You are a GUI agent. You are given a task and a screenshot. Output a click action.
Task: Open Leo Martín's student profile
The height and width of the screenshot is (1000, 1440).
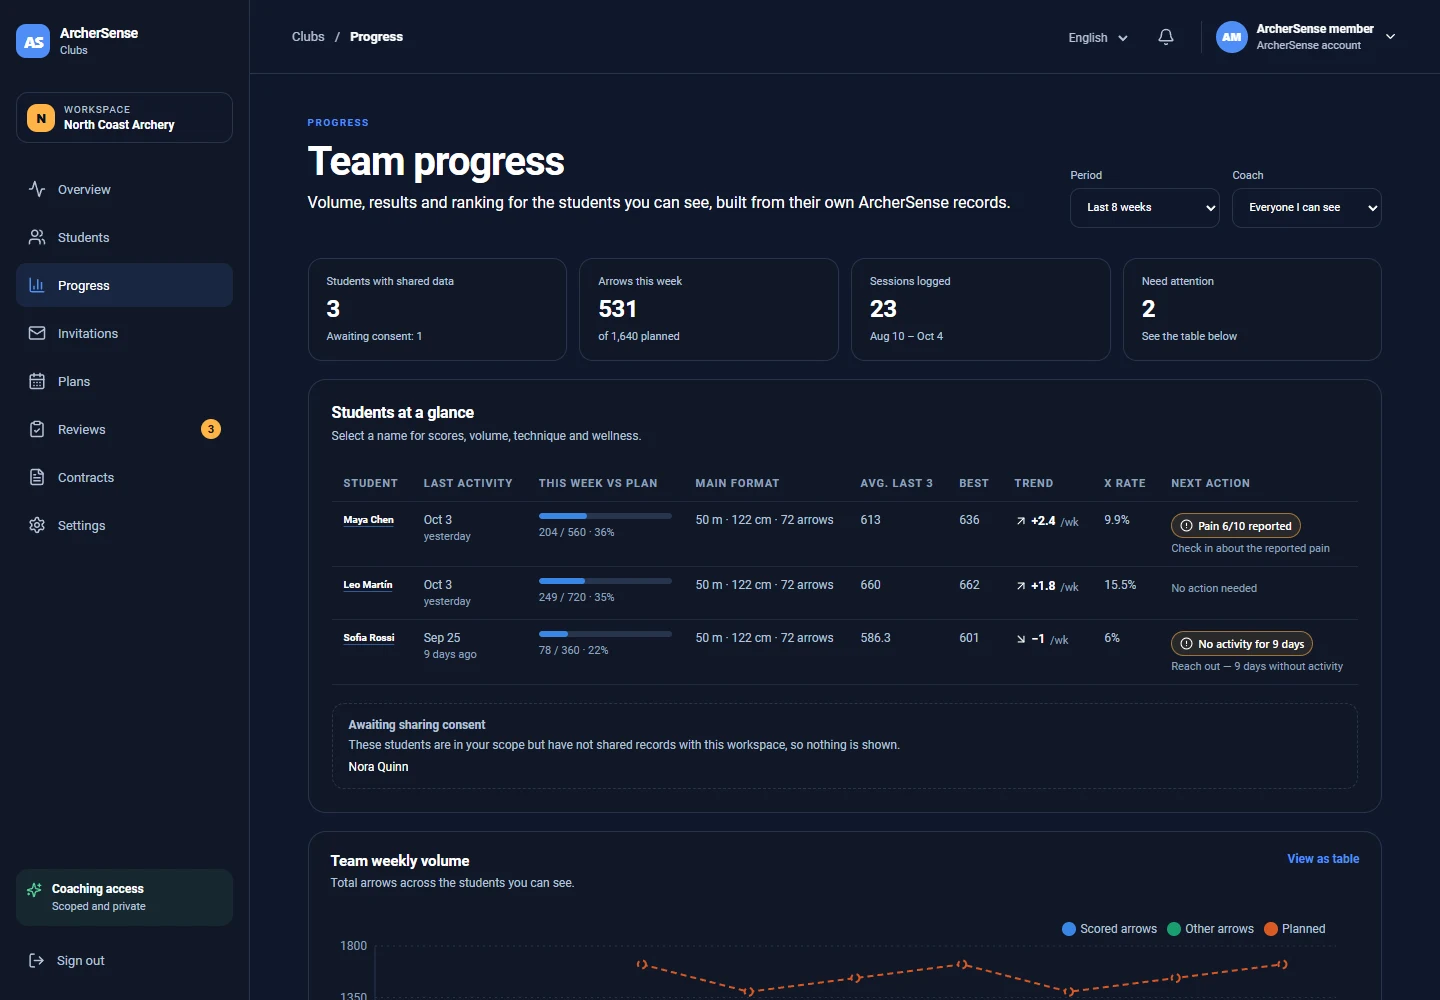pos(368,585)
